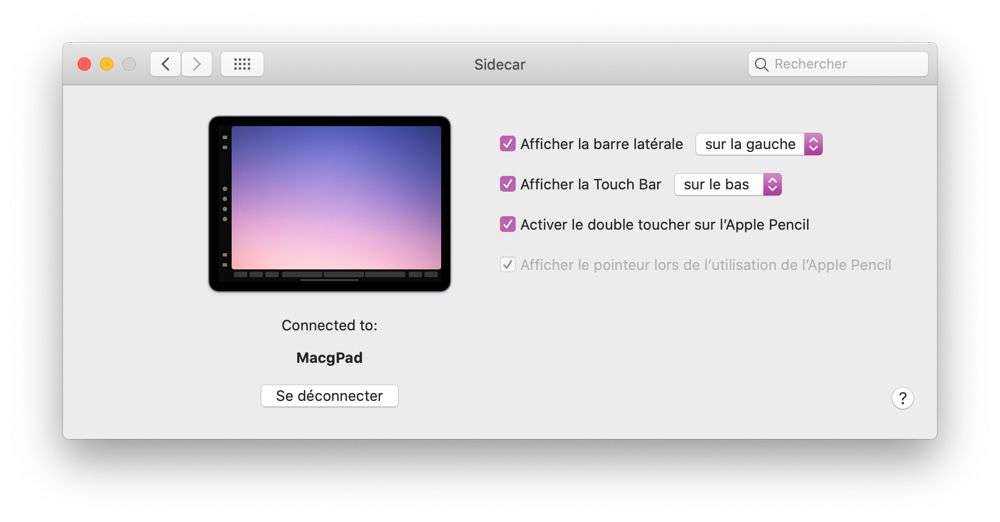Image resolution: width=1000 pixels, height=522 pixels.
Task: Go back with the left chevron button
Action: [166, 64]
